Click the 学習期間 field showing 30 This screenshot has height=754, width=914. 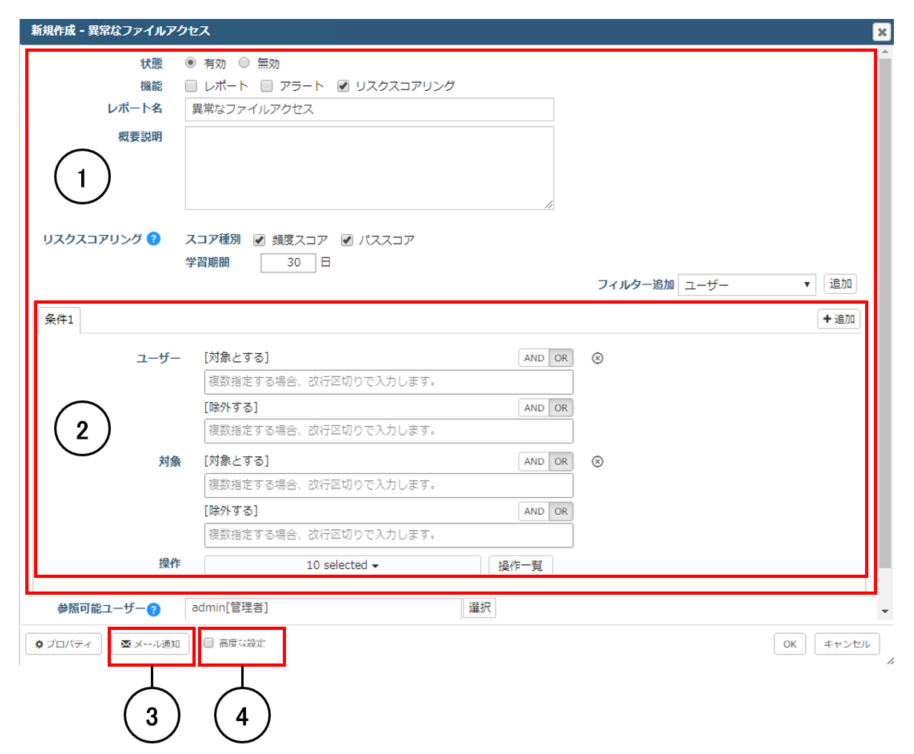(288, 263)
